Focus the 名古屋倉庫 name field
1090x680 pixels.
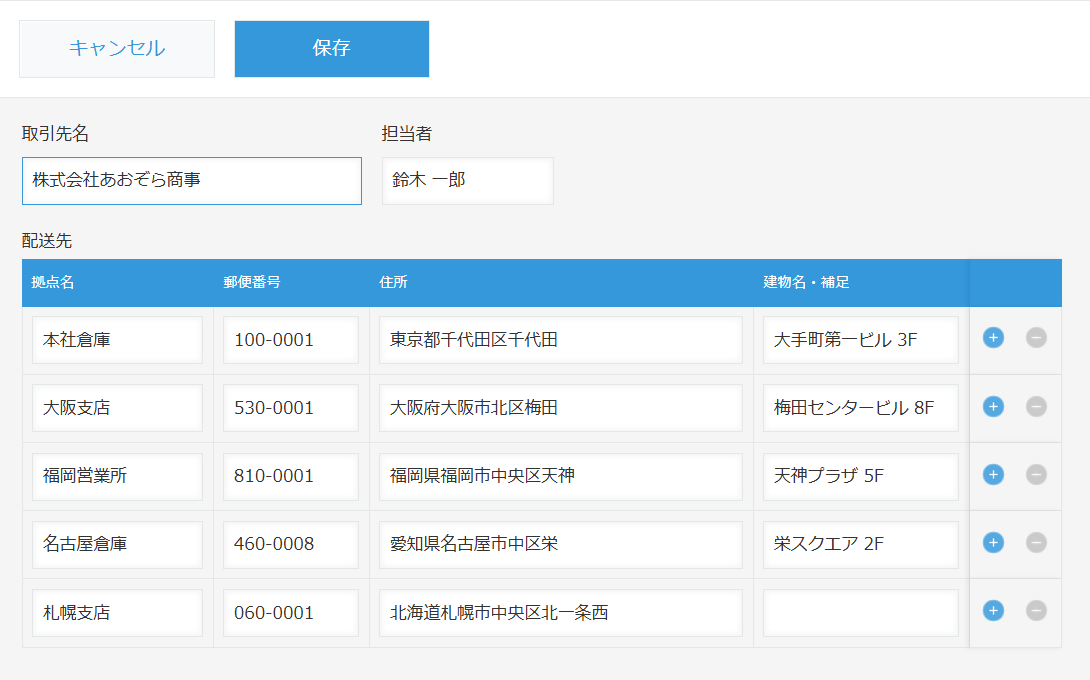click(117, 544)
